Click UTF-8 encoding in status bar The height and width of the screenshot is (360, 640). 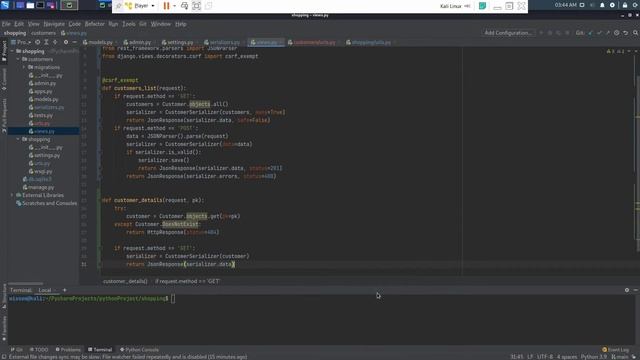click(x=545, y=357)
